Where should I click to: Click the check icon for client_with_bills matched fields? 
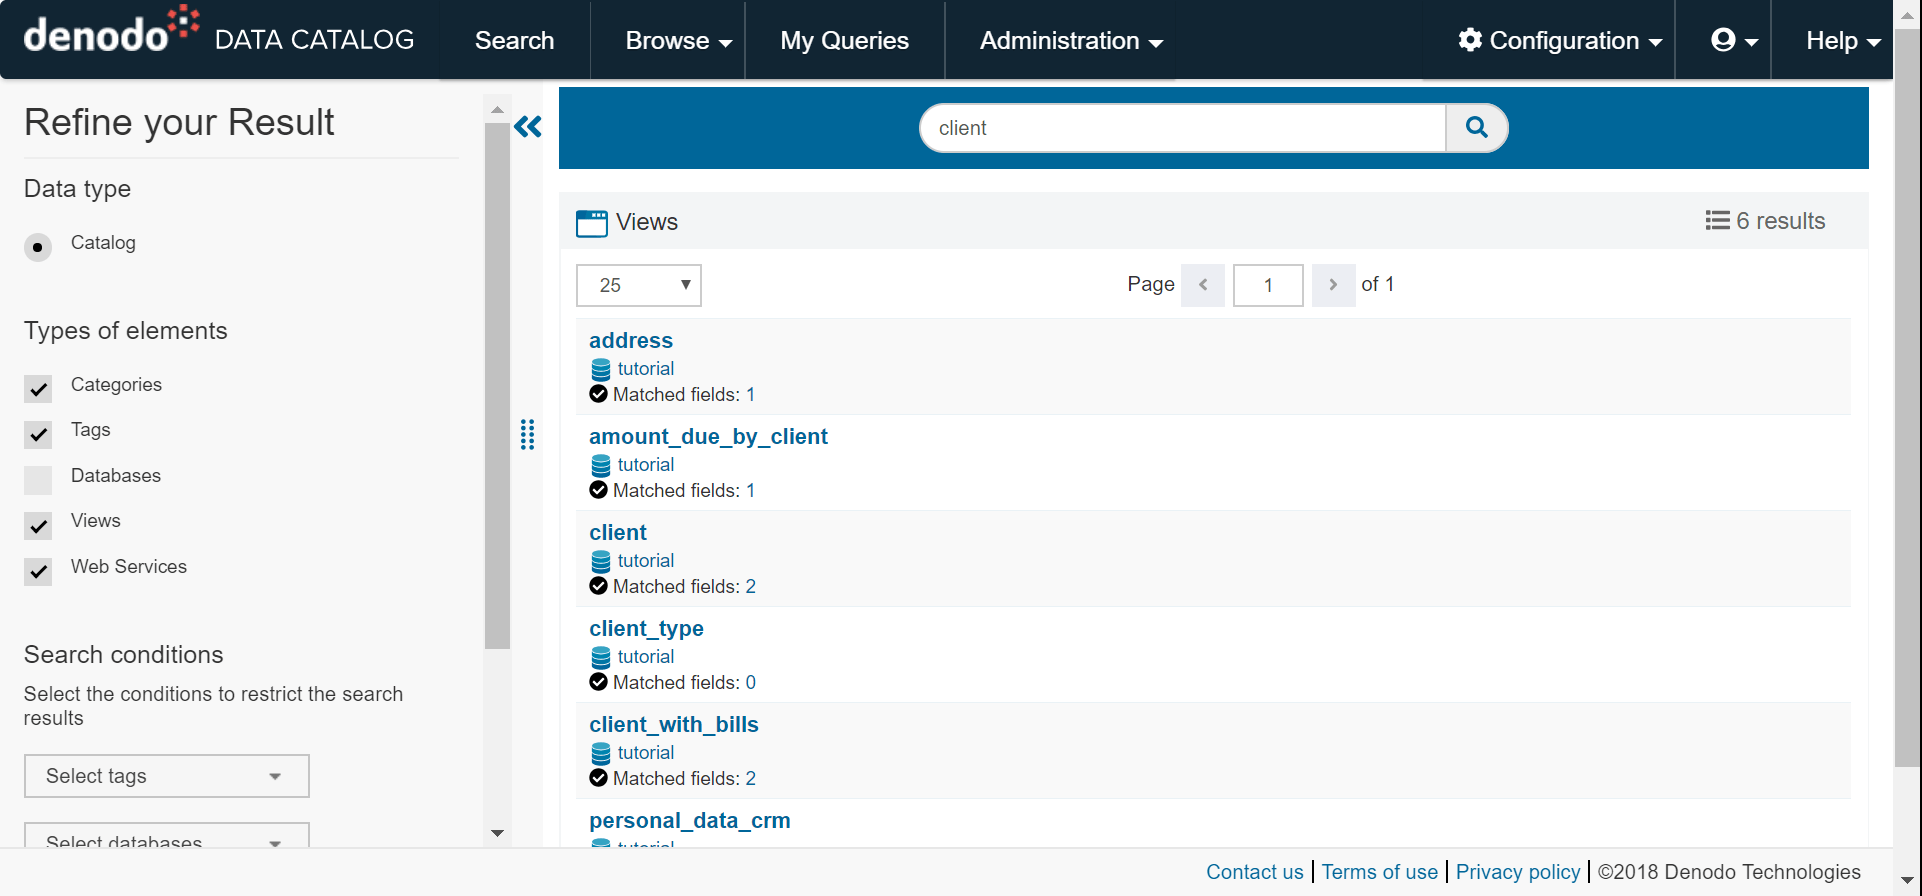click(599, 778)
